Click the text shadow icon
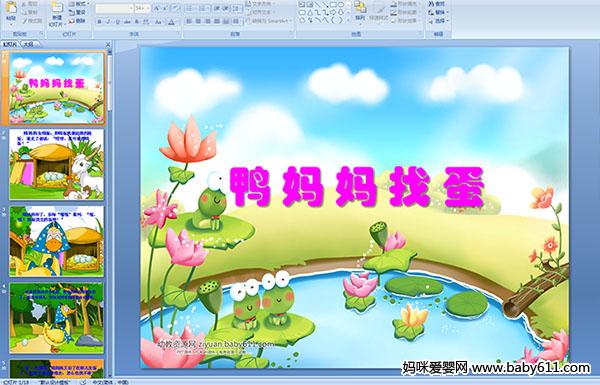Viewport: 600px width, 385px height. coord(137,22)
